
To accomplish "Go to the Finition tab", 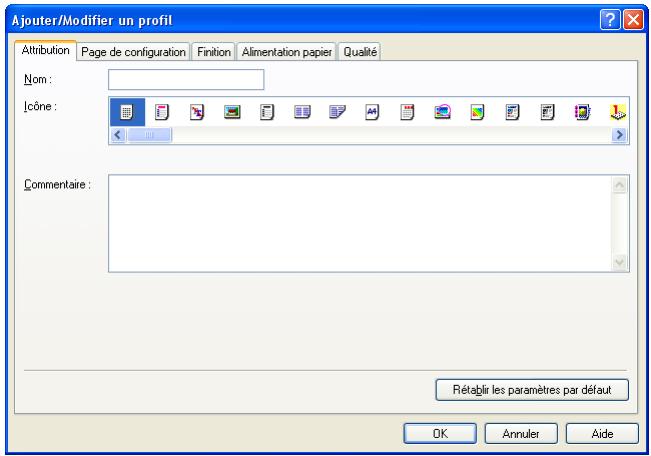I will tap(214, 52).
